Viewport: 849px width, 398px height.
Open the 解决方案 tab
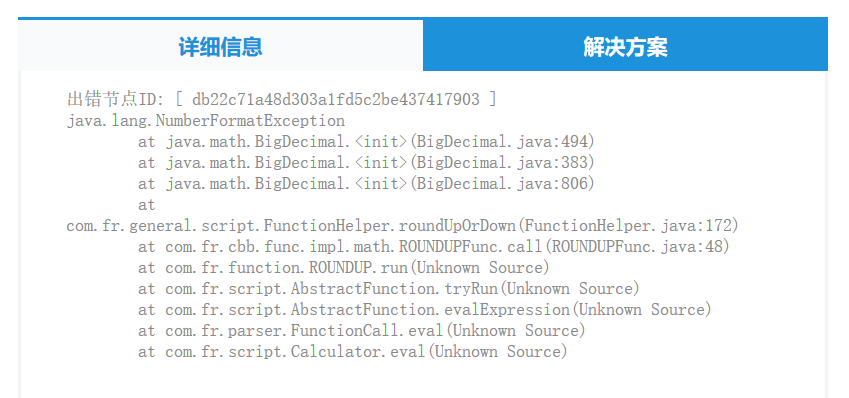(625, 47)
